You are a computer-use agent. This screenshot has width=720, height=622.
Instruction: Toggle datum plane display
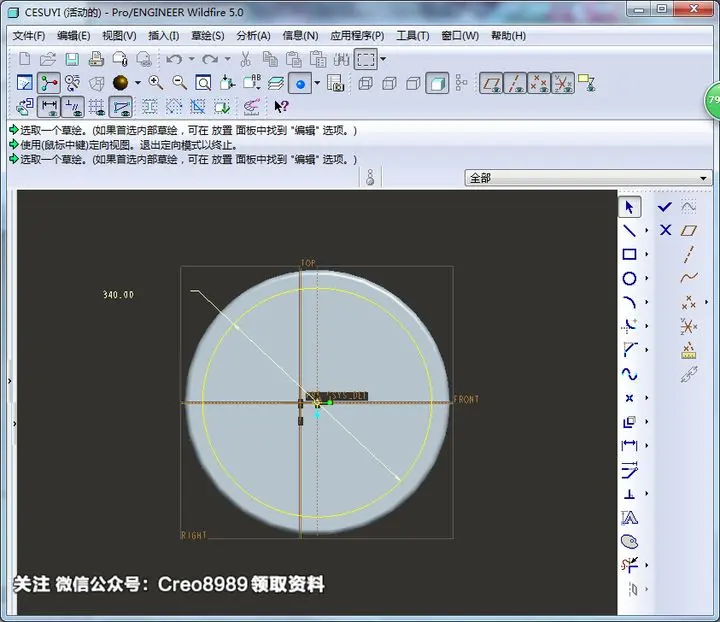[491, 84]
